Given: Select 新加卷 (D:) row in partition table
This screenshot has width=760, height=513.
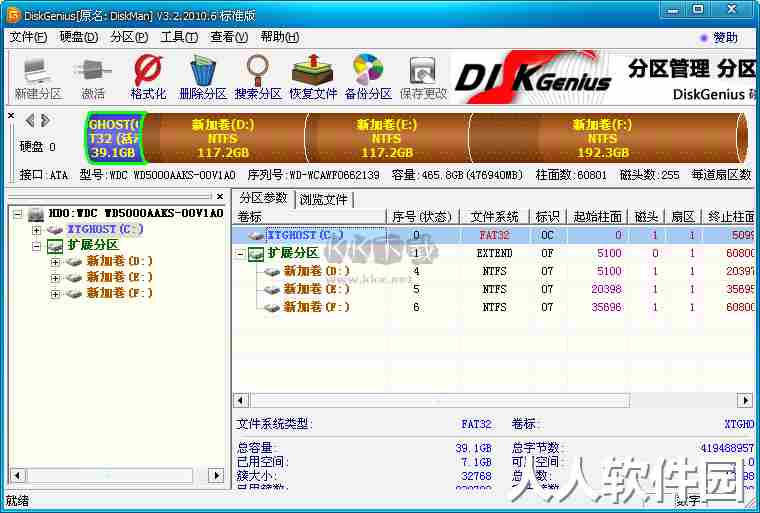Looking at the screenshot, I should 494,272.
